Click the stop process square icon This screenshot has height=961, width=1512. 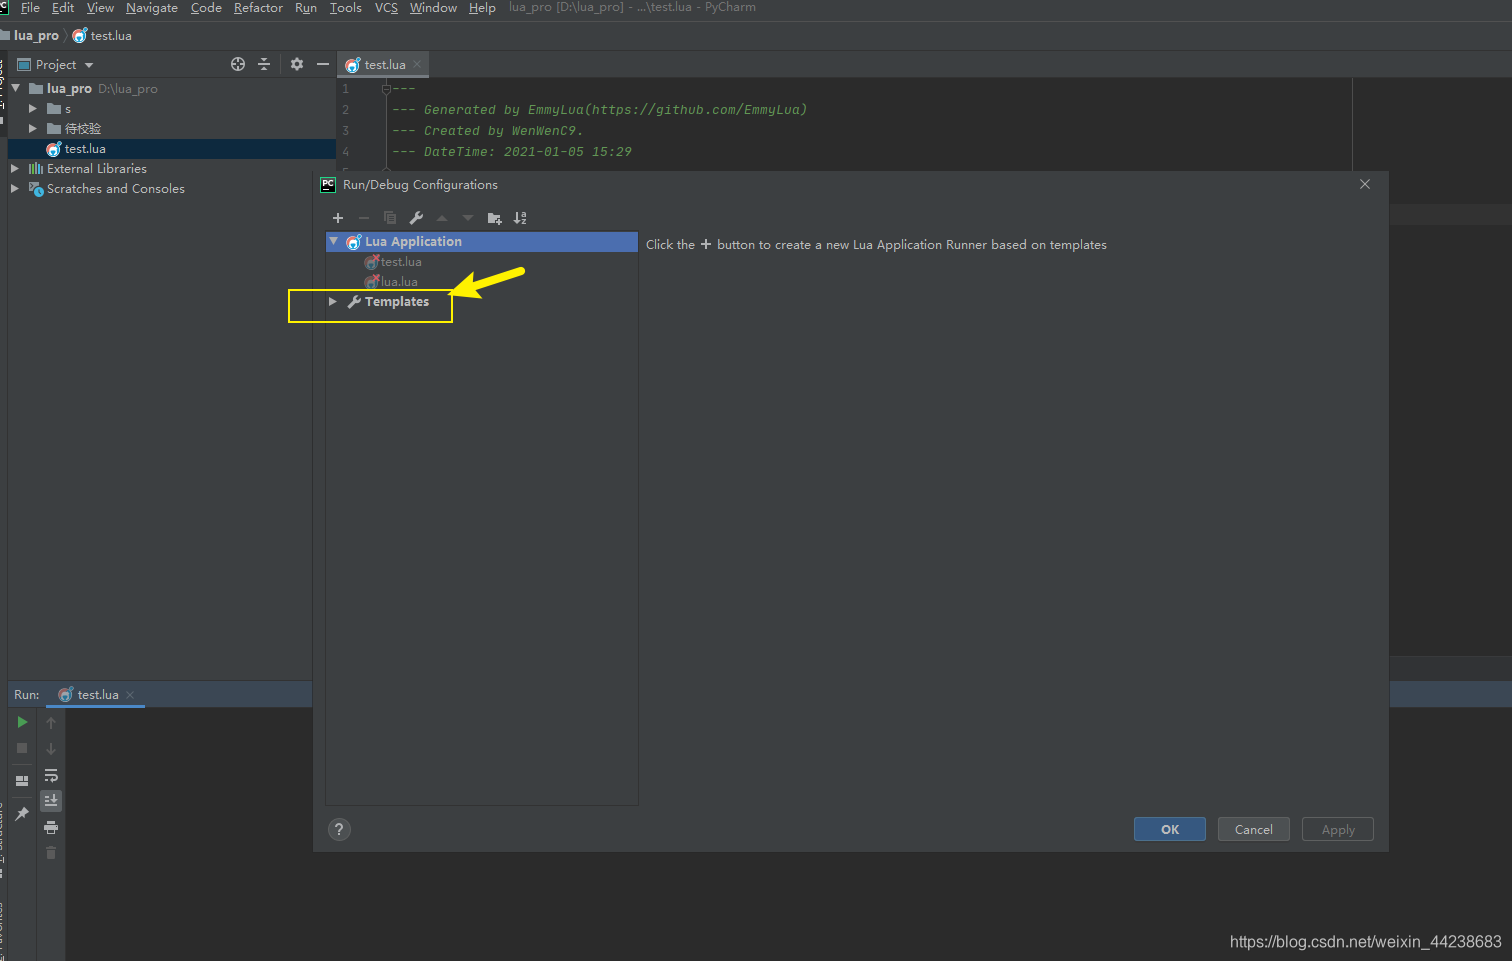click(x=22, y=748)
